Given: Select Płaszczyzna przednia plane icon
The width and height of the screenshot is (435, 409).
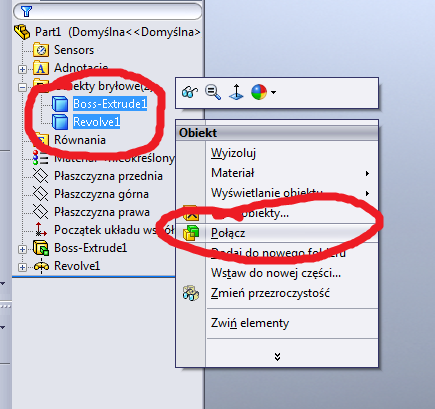Looking at the screenshot, I should [41, 176].
